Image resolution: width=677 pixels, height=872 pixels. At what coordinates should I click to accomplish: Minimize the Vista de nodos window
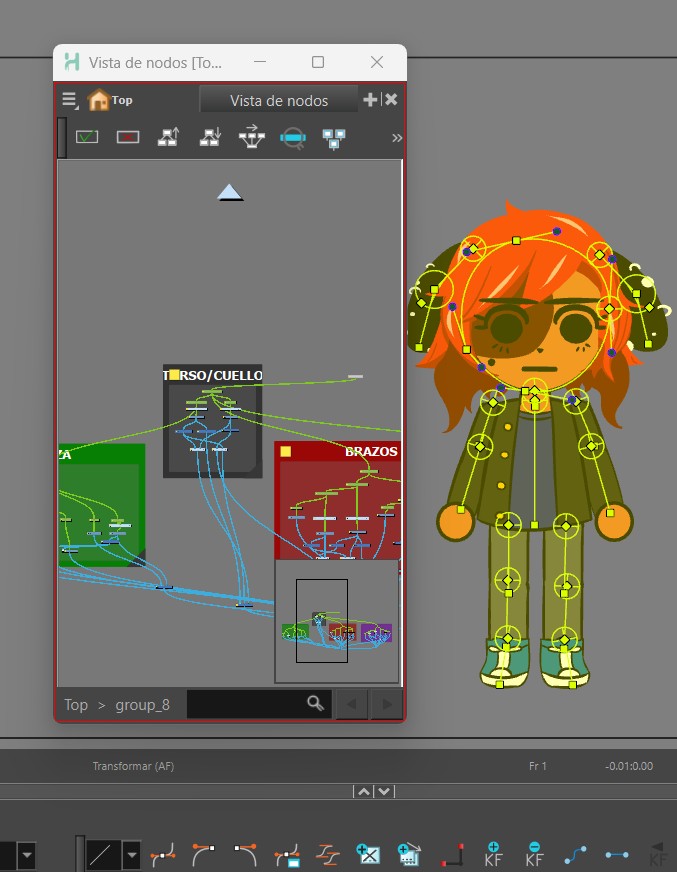(260, 62)
